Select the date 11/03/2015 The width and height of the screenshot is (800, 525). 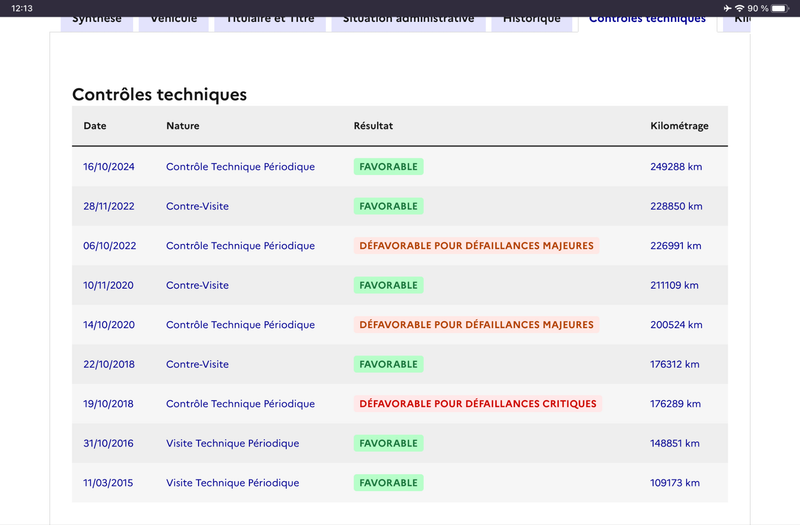[108, 483]
